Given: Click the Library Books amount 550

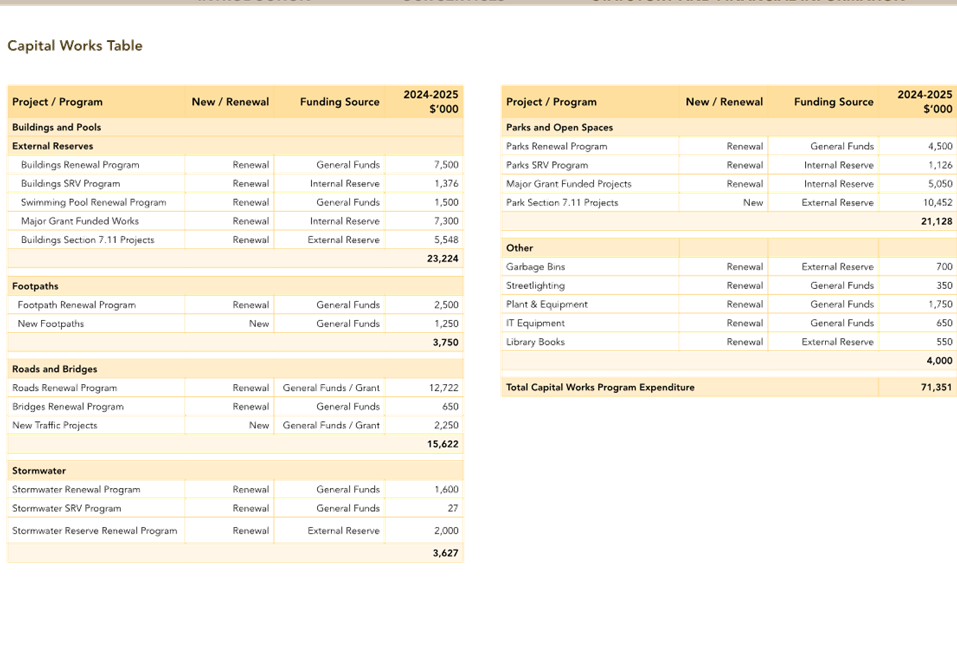Looking at the screenshot, I should pos(944,342).
